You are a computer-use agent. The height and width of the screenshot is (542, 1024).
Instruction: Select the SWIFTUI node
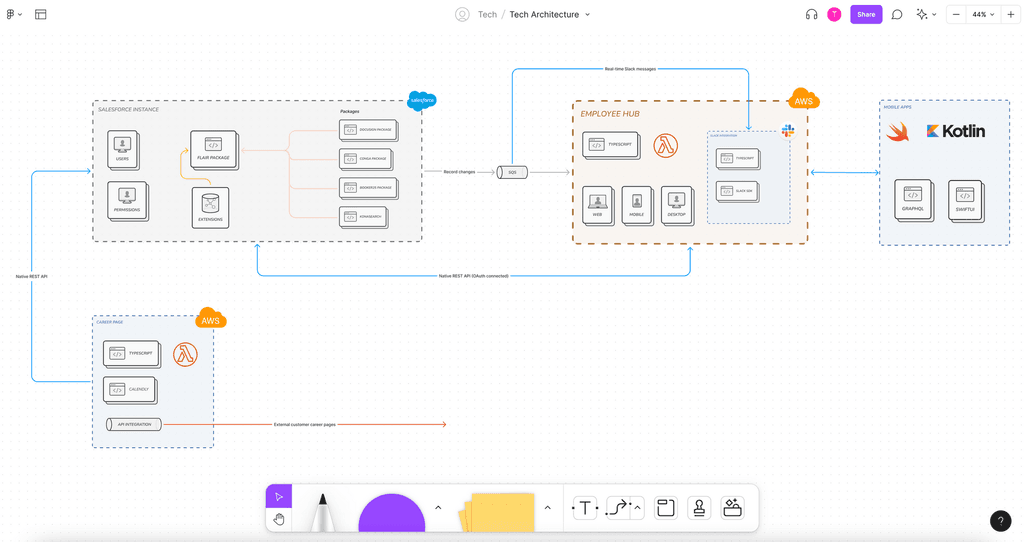pyautogui.click(x=966, y=200)
